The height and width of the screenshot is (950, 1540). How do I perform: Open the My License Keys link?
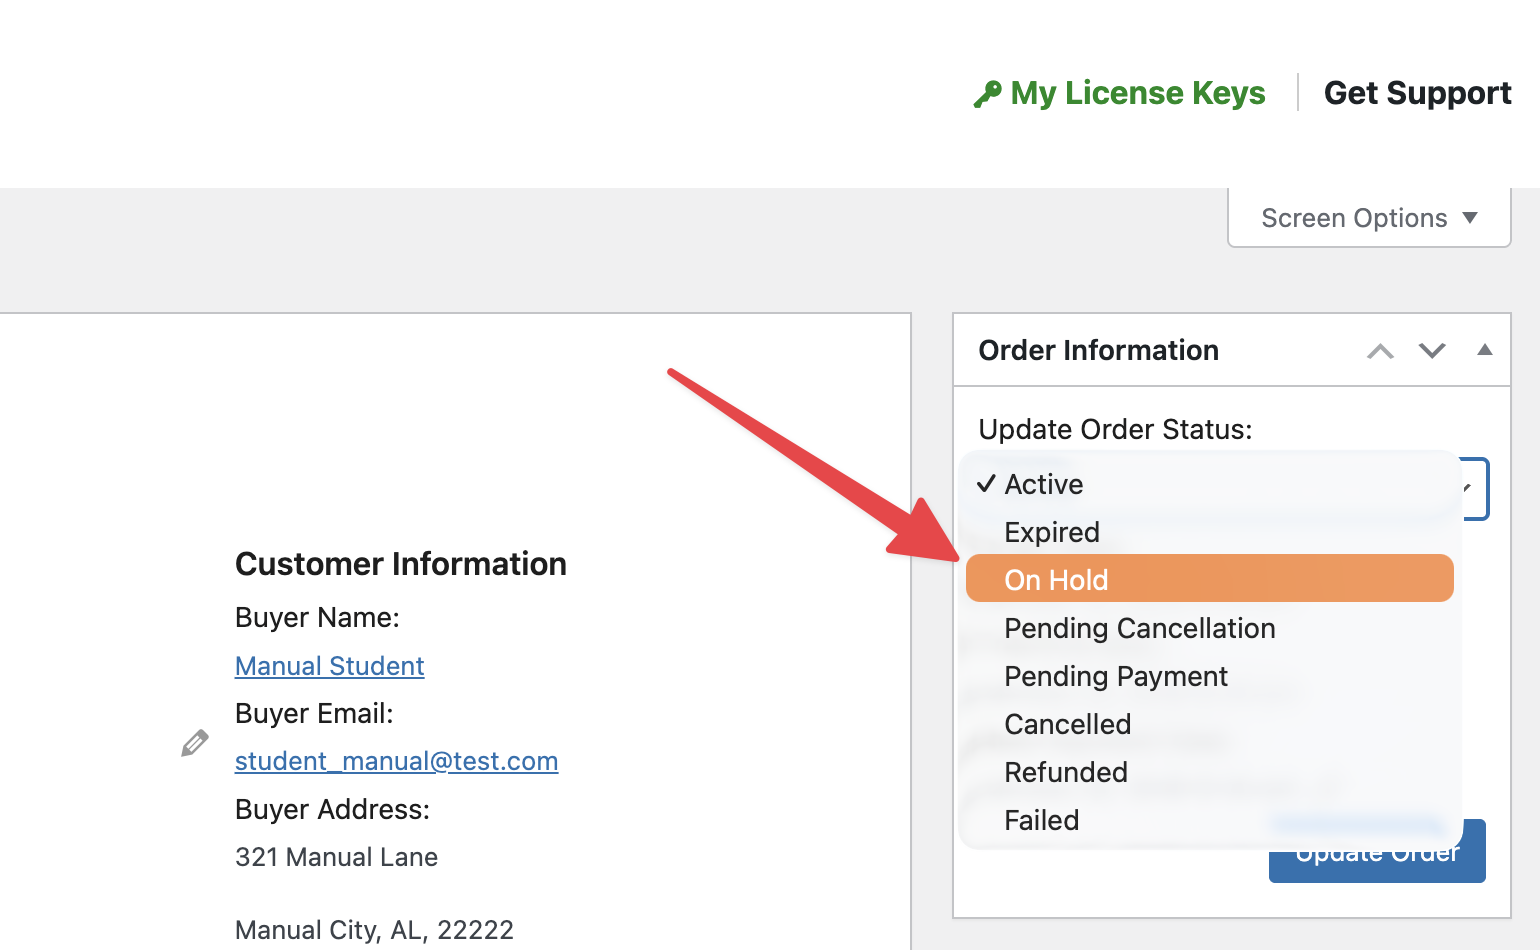1137,93
